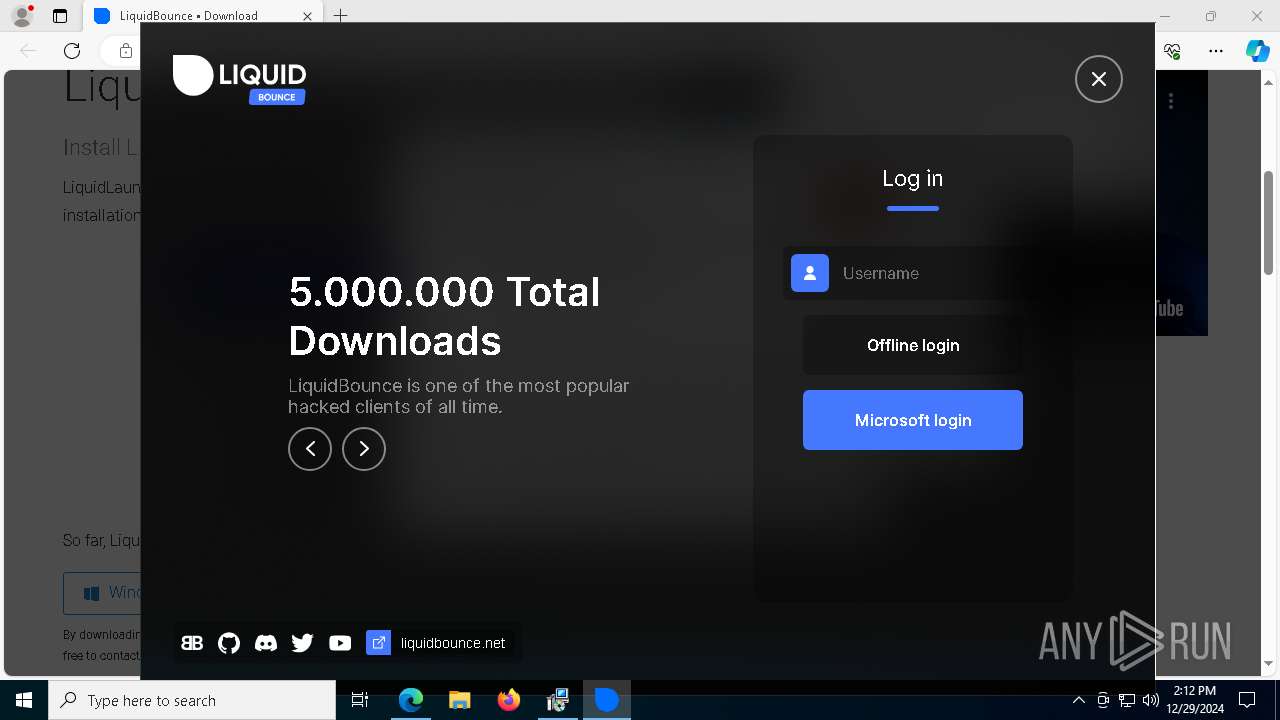
Task: Click the blue user icon beside Username
Action: [x=810, y=273]
